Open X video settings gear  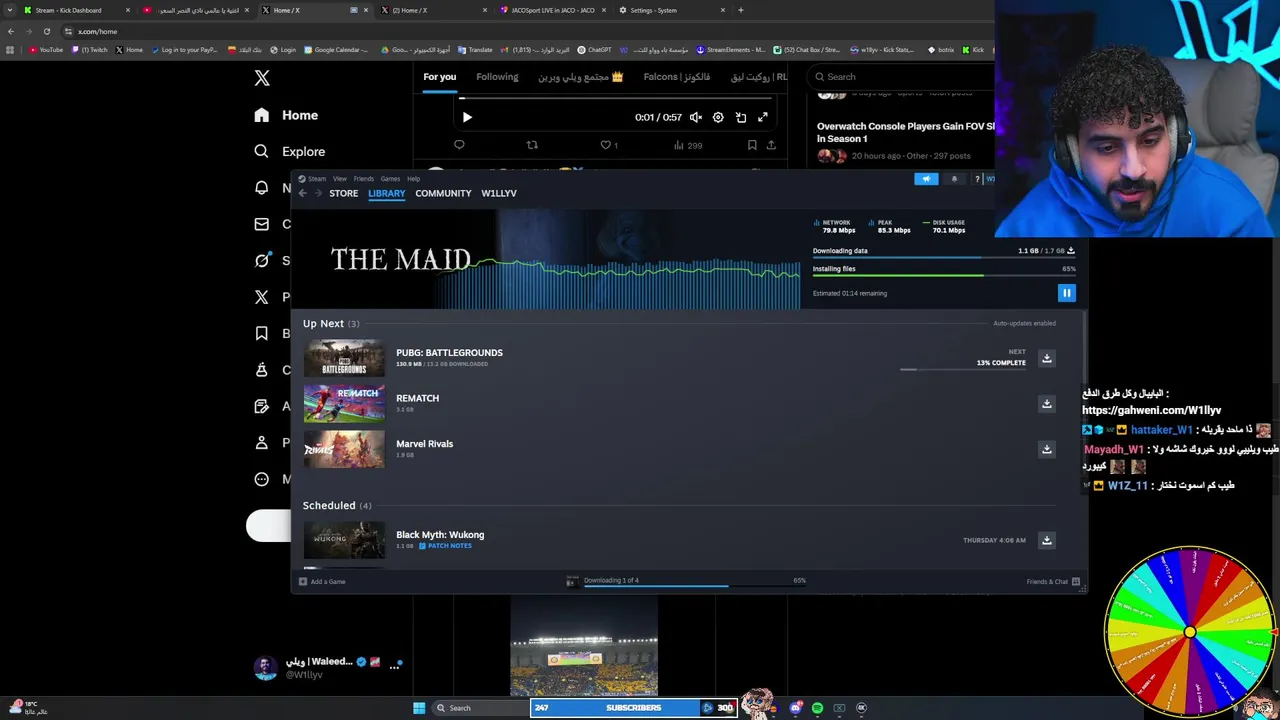pyautogui.click(x=718, y=117)
